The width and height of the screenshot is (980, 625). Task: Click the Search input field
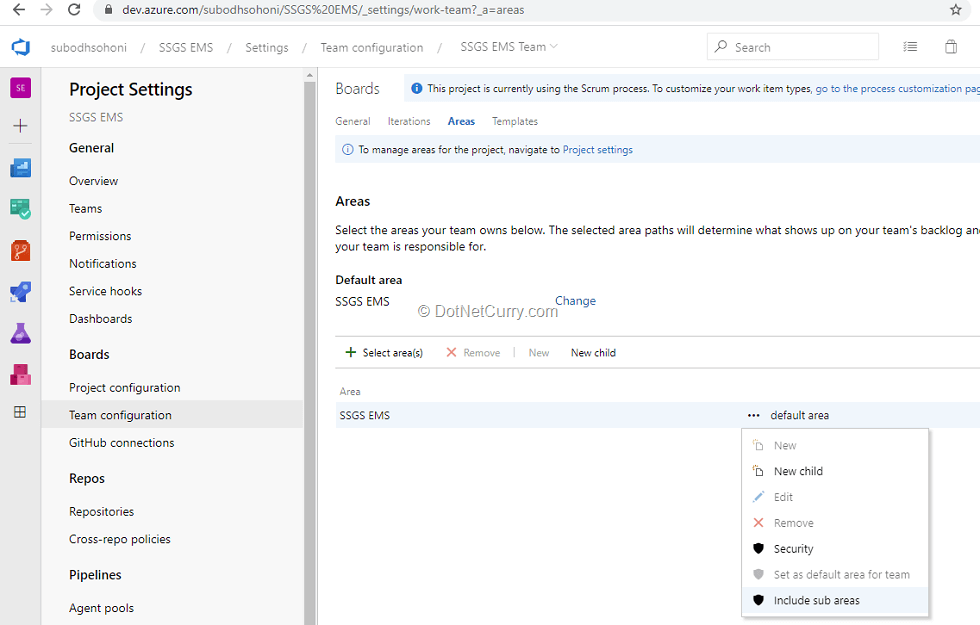(x=800, y=47)
